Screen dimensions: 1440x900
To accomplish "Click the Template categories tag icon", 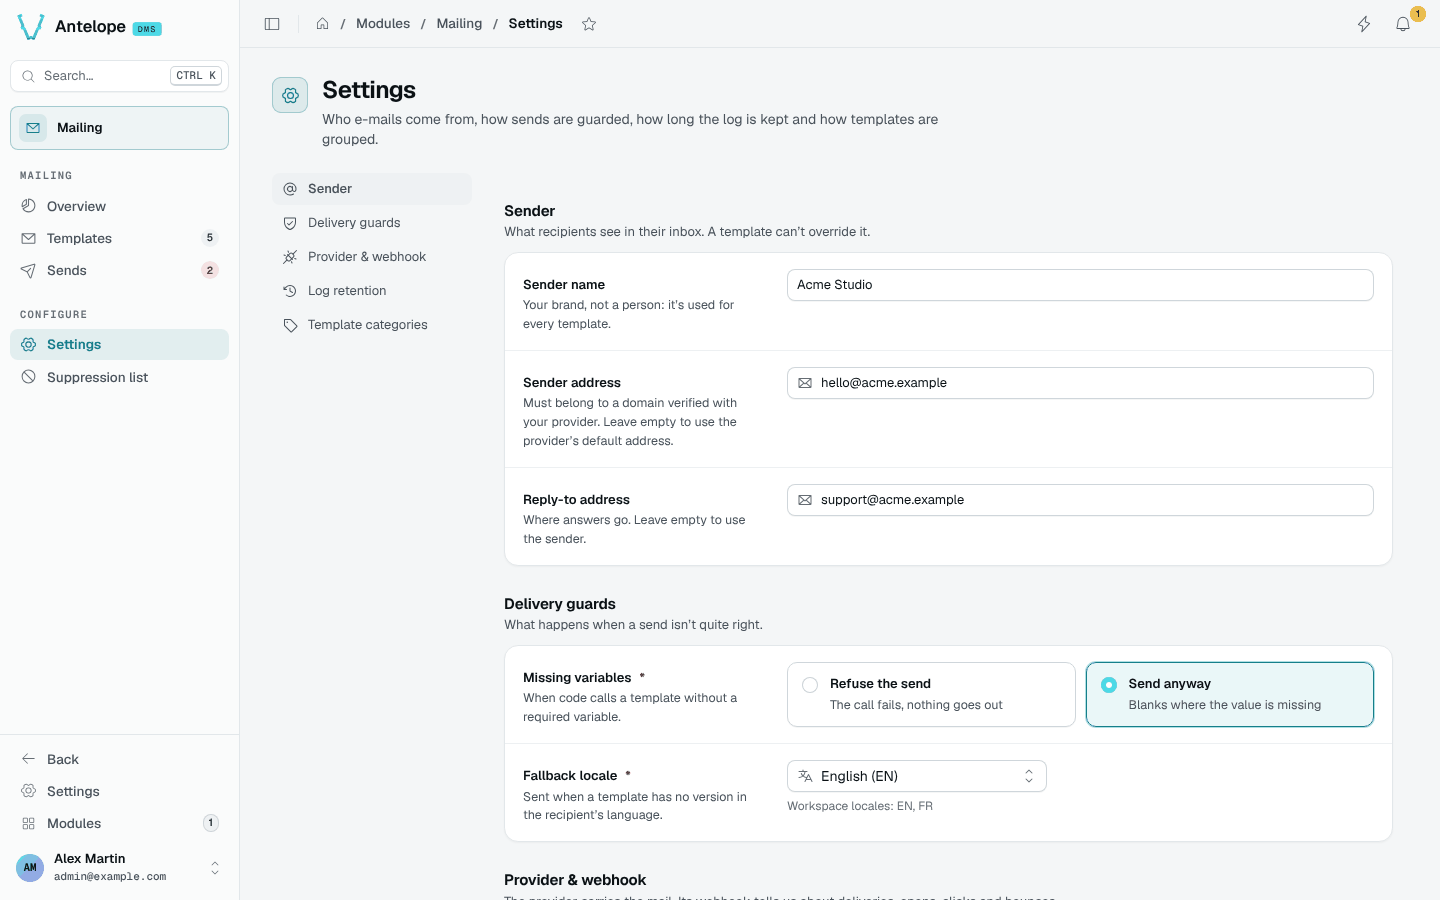I will 290,325.
